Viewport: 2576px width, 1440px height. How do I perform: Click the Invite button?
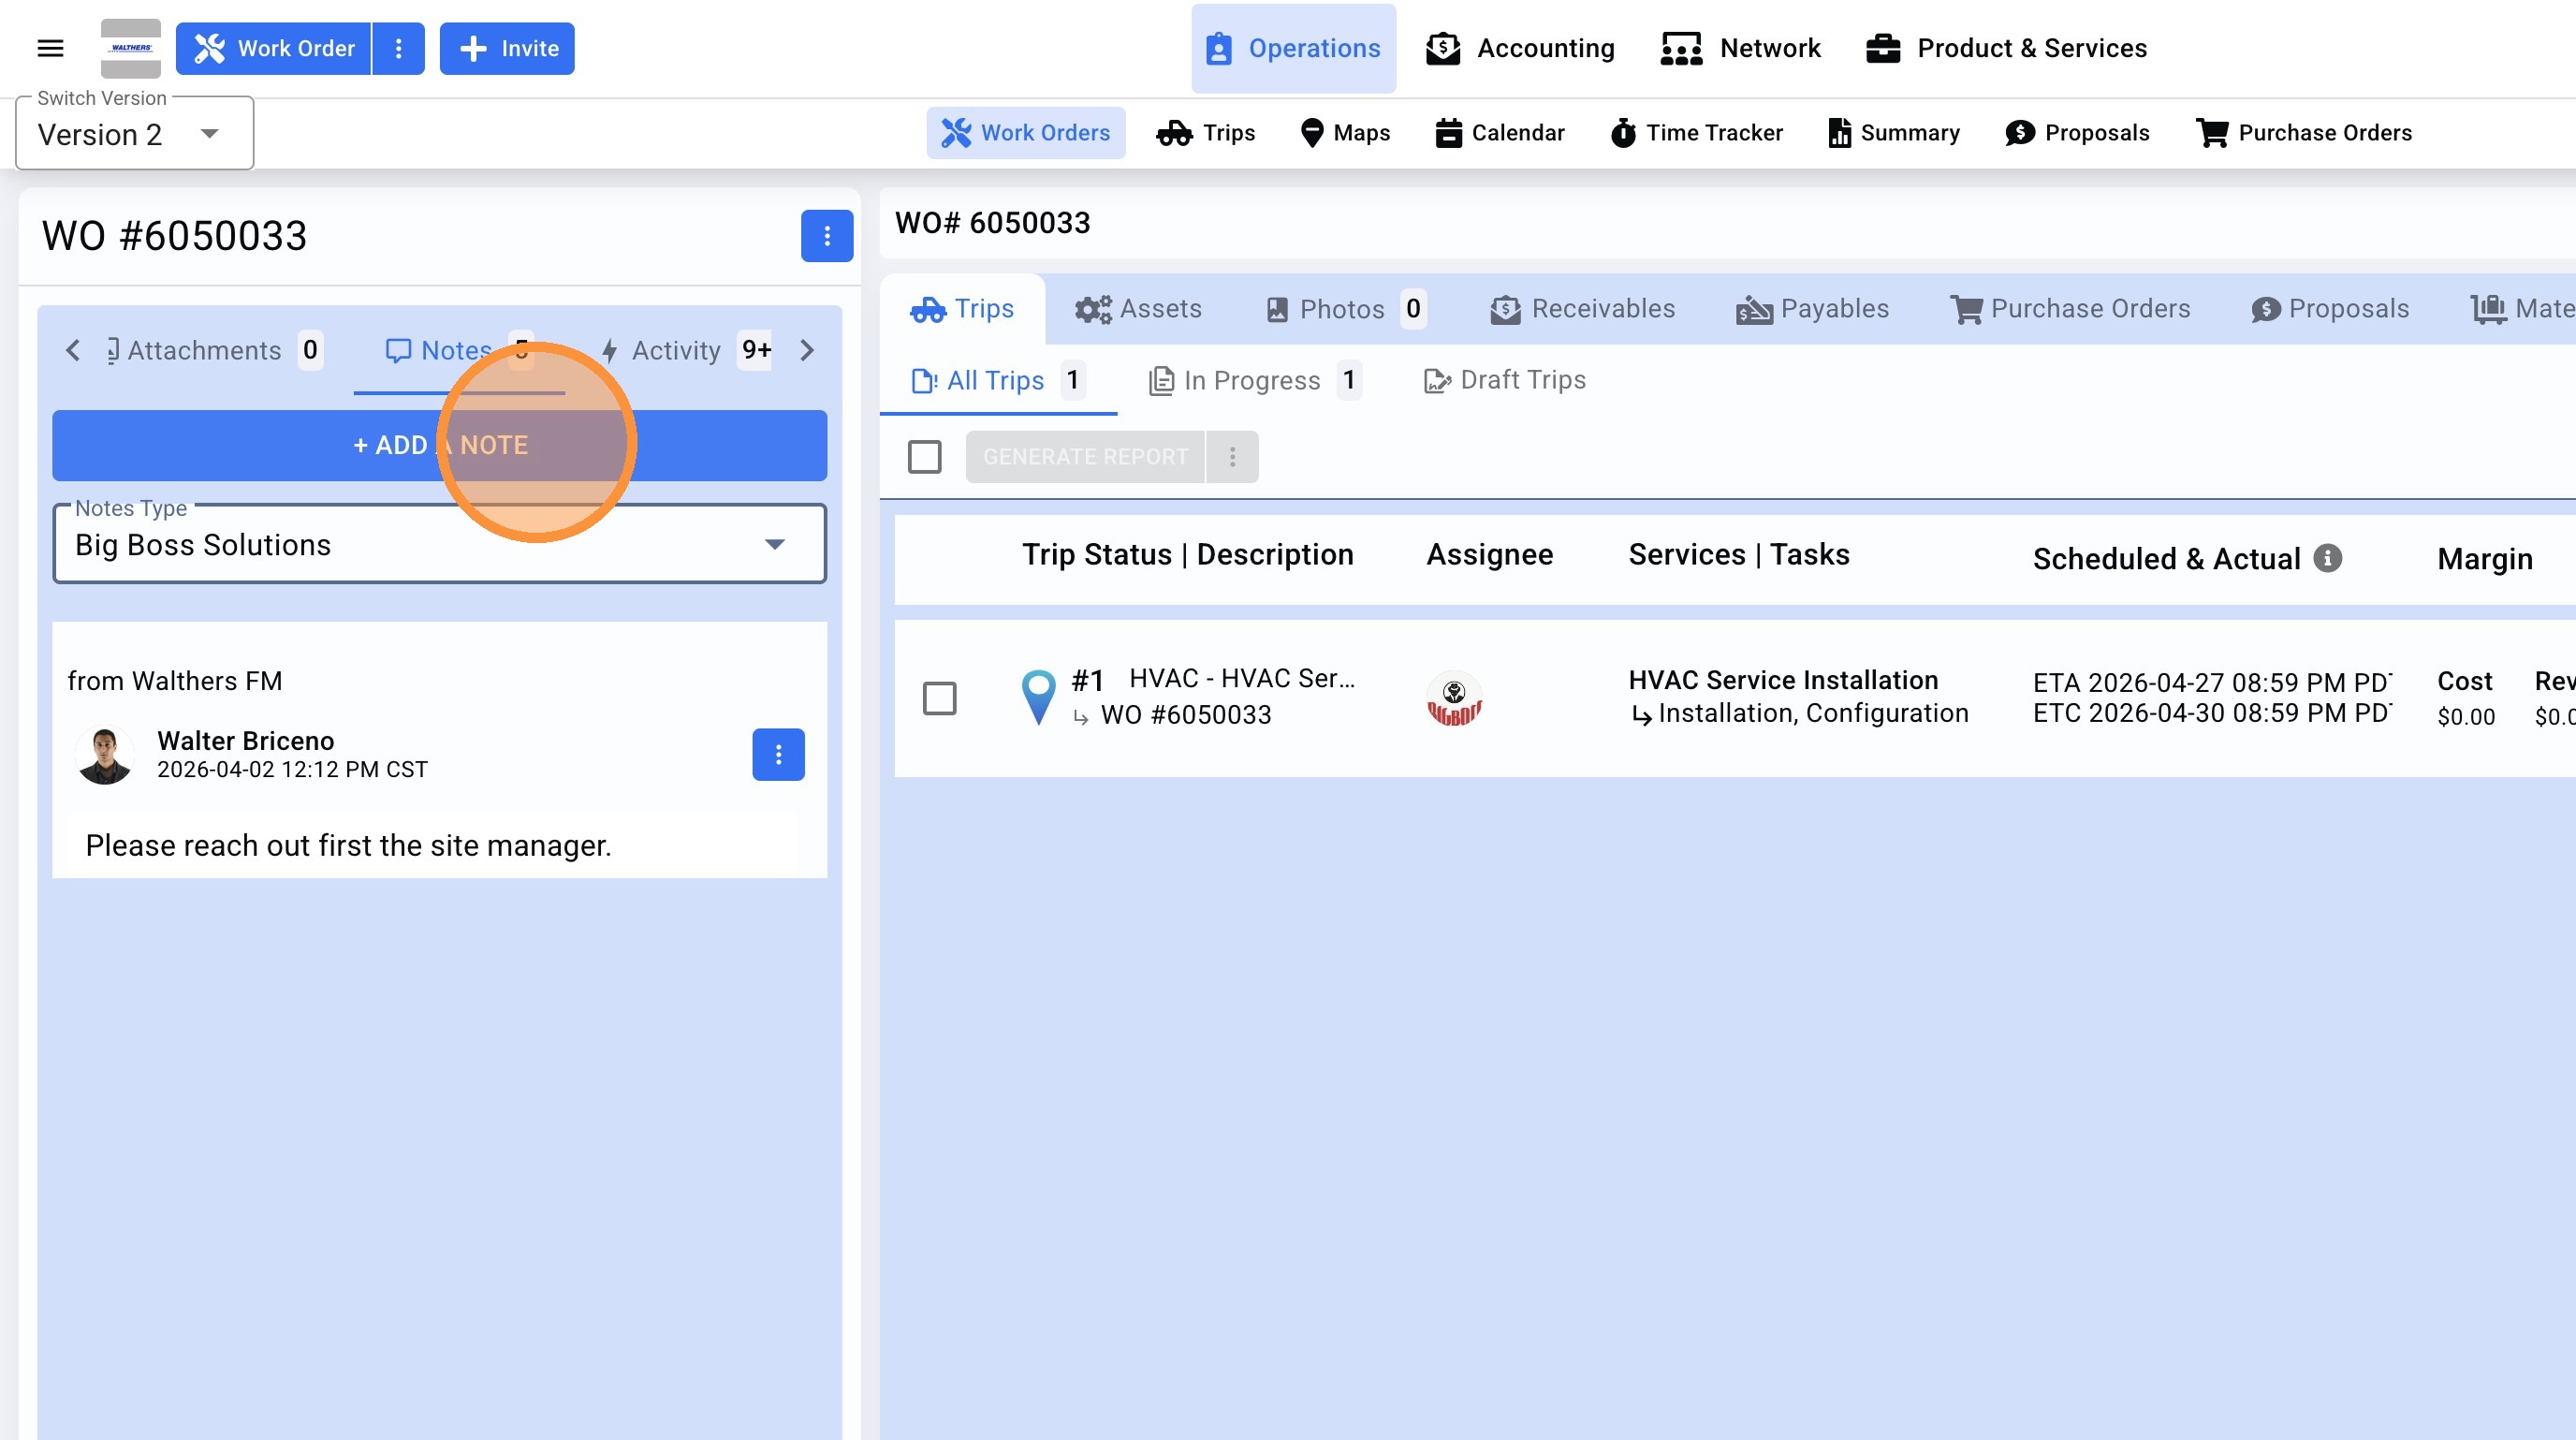tap(507, 48)
